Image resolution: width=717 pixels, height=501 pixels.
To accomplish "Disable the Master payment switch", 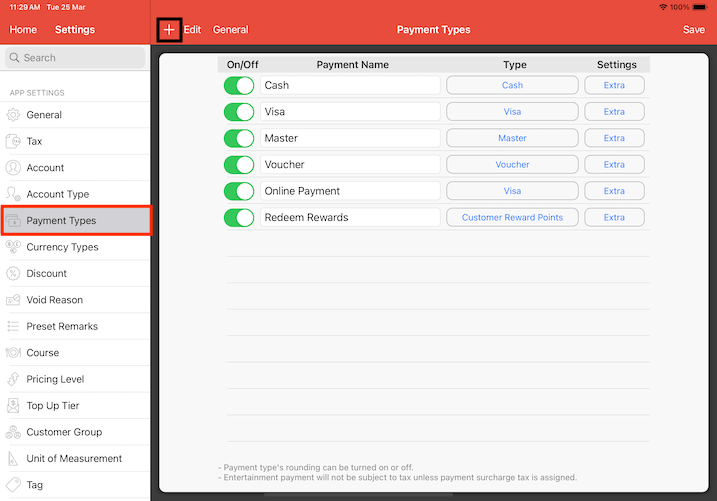I will (239, 139).
